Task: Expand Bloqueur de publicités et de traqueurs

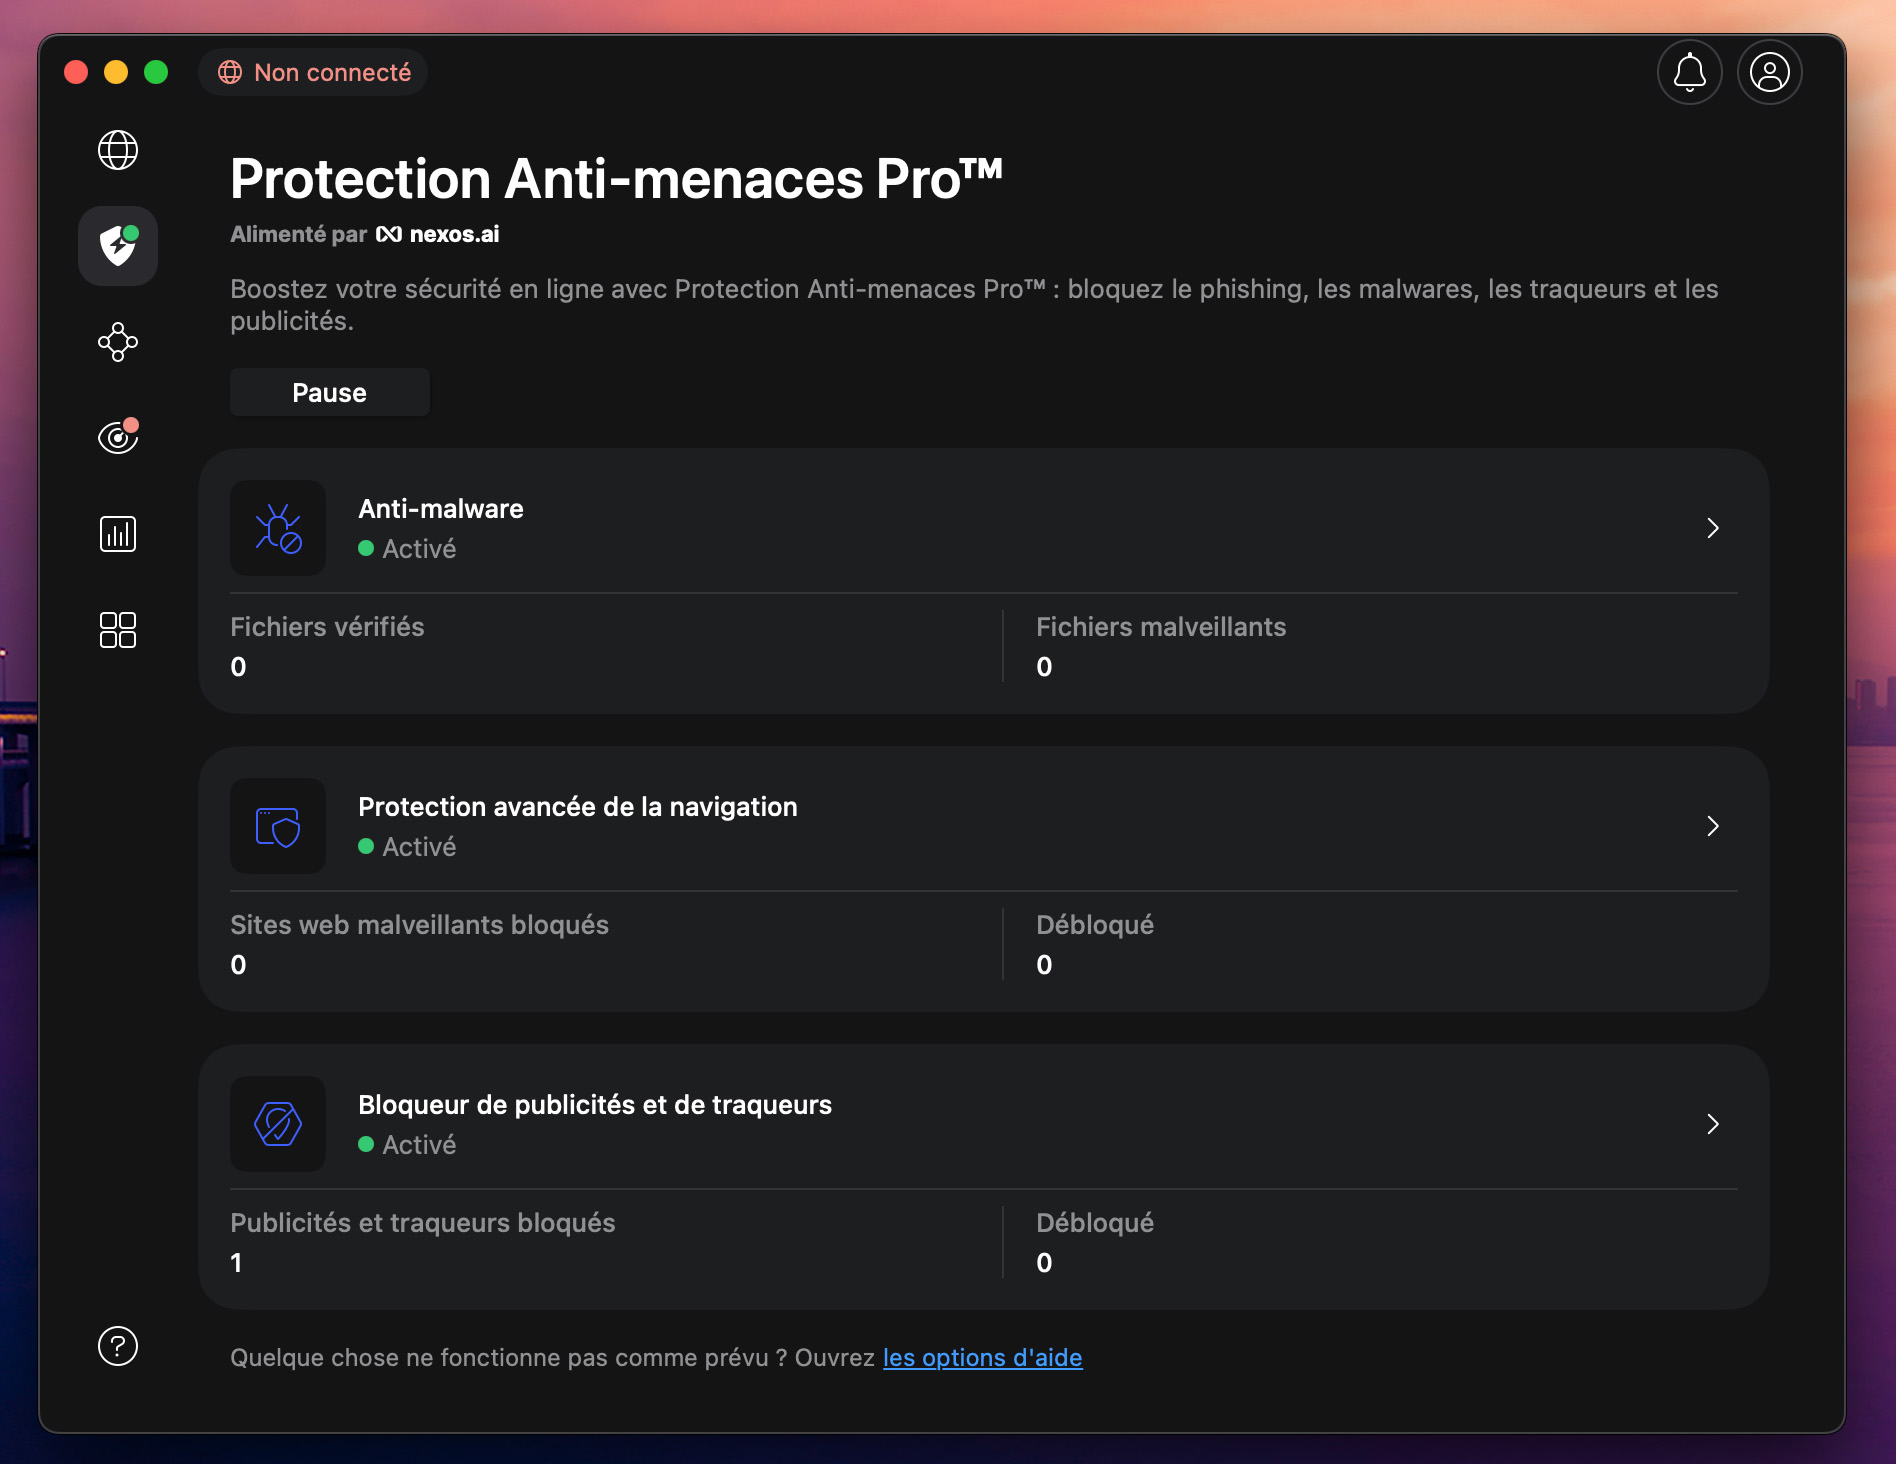Action: coord(1713,1124)
